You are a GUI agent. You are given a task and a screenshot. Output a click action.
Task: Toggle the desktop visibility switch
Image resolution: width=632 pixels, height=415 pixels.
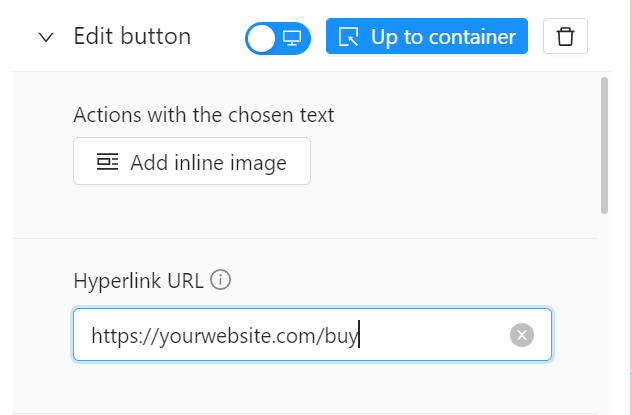click(278, 38)
